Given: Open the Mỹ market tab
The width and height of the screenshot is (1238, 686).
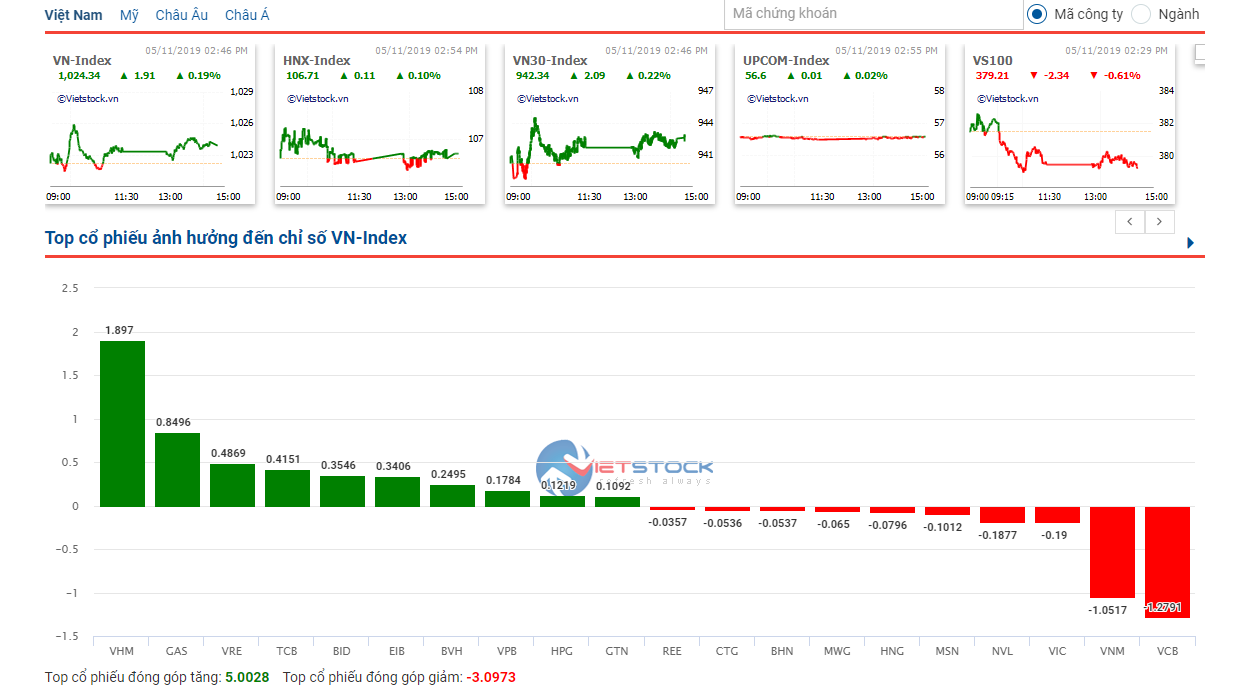Looking at the screenshot, I should pos(129,15).
